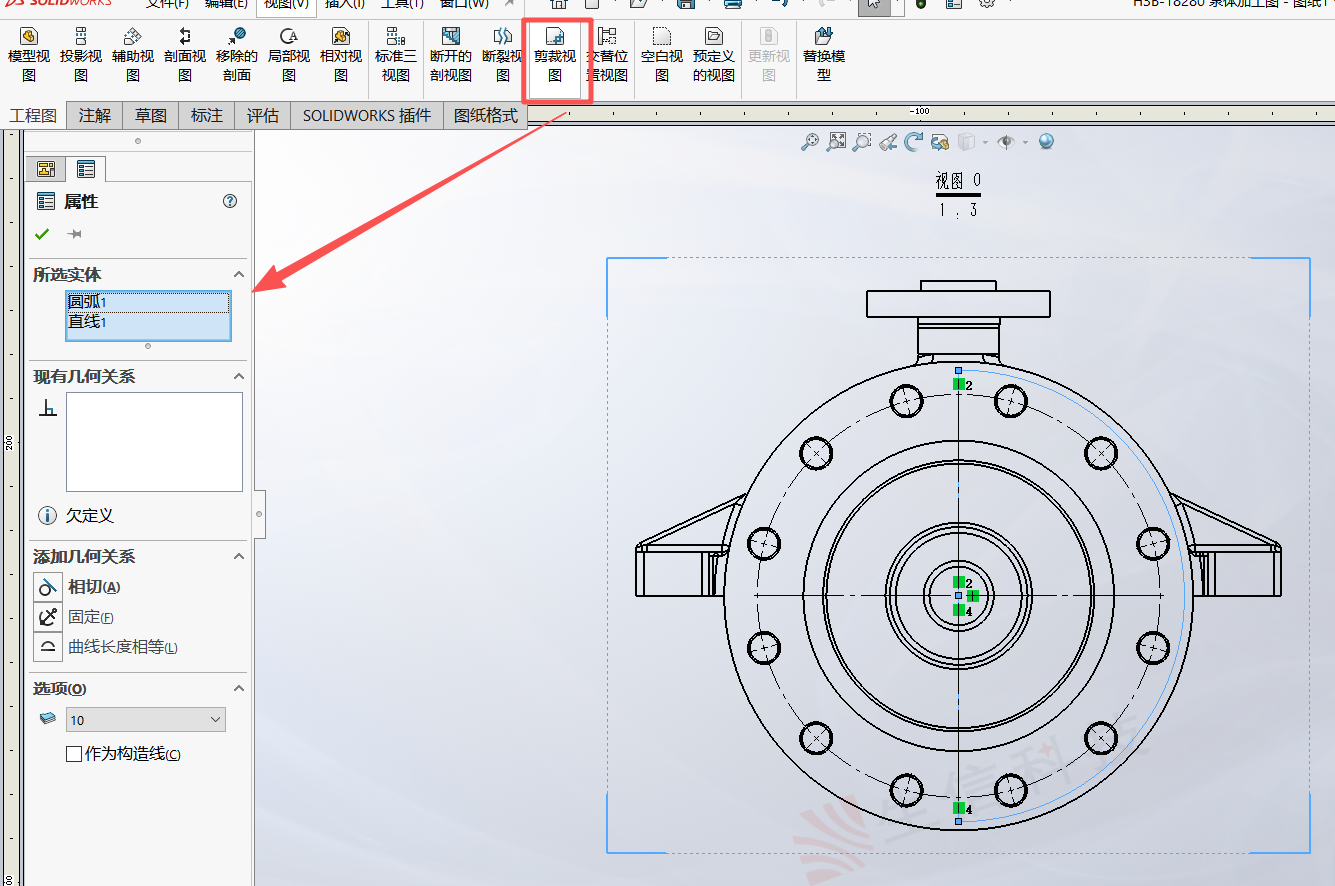Select 直线1 in selected entities list
Screen dimensions: 1335x886
click(148, 322)
